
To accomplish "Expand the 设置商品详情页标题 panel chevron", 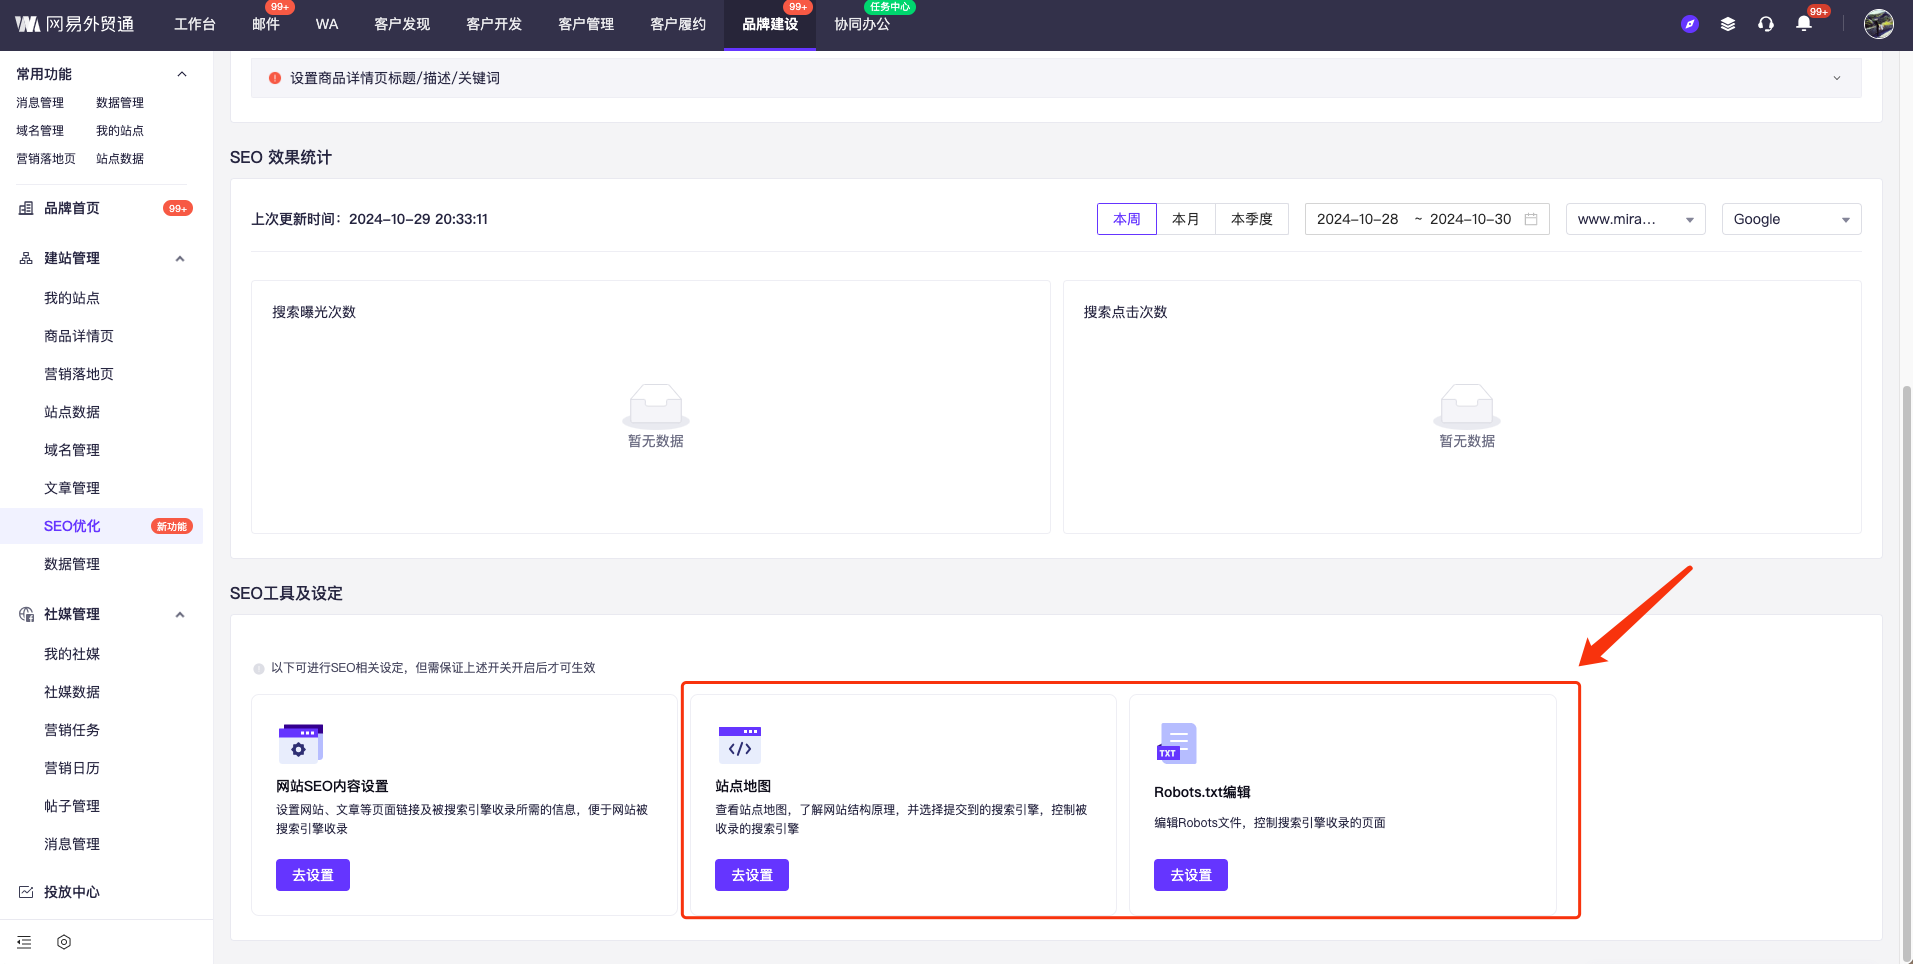I will click(x=1836, y=78).
